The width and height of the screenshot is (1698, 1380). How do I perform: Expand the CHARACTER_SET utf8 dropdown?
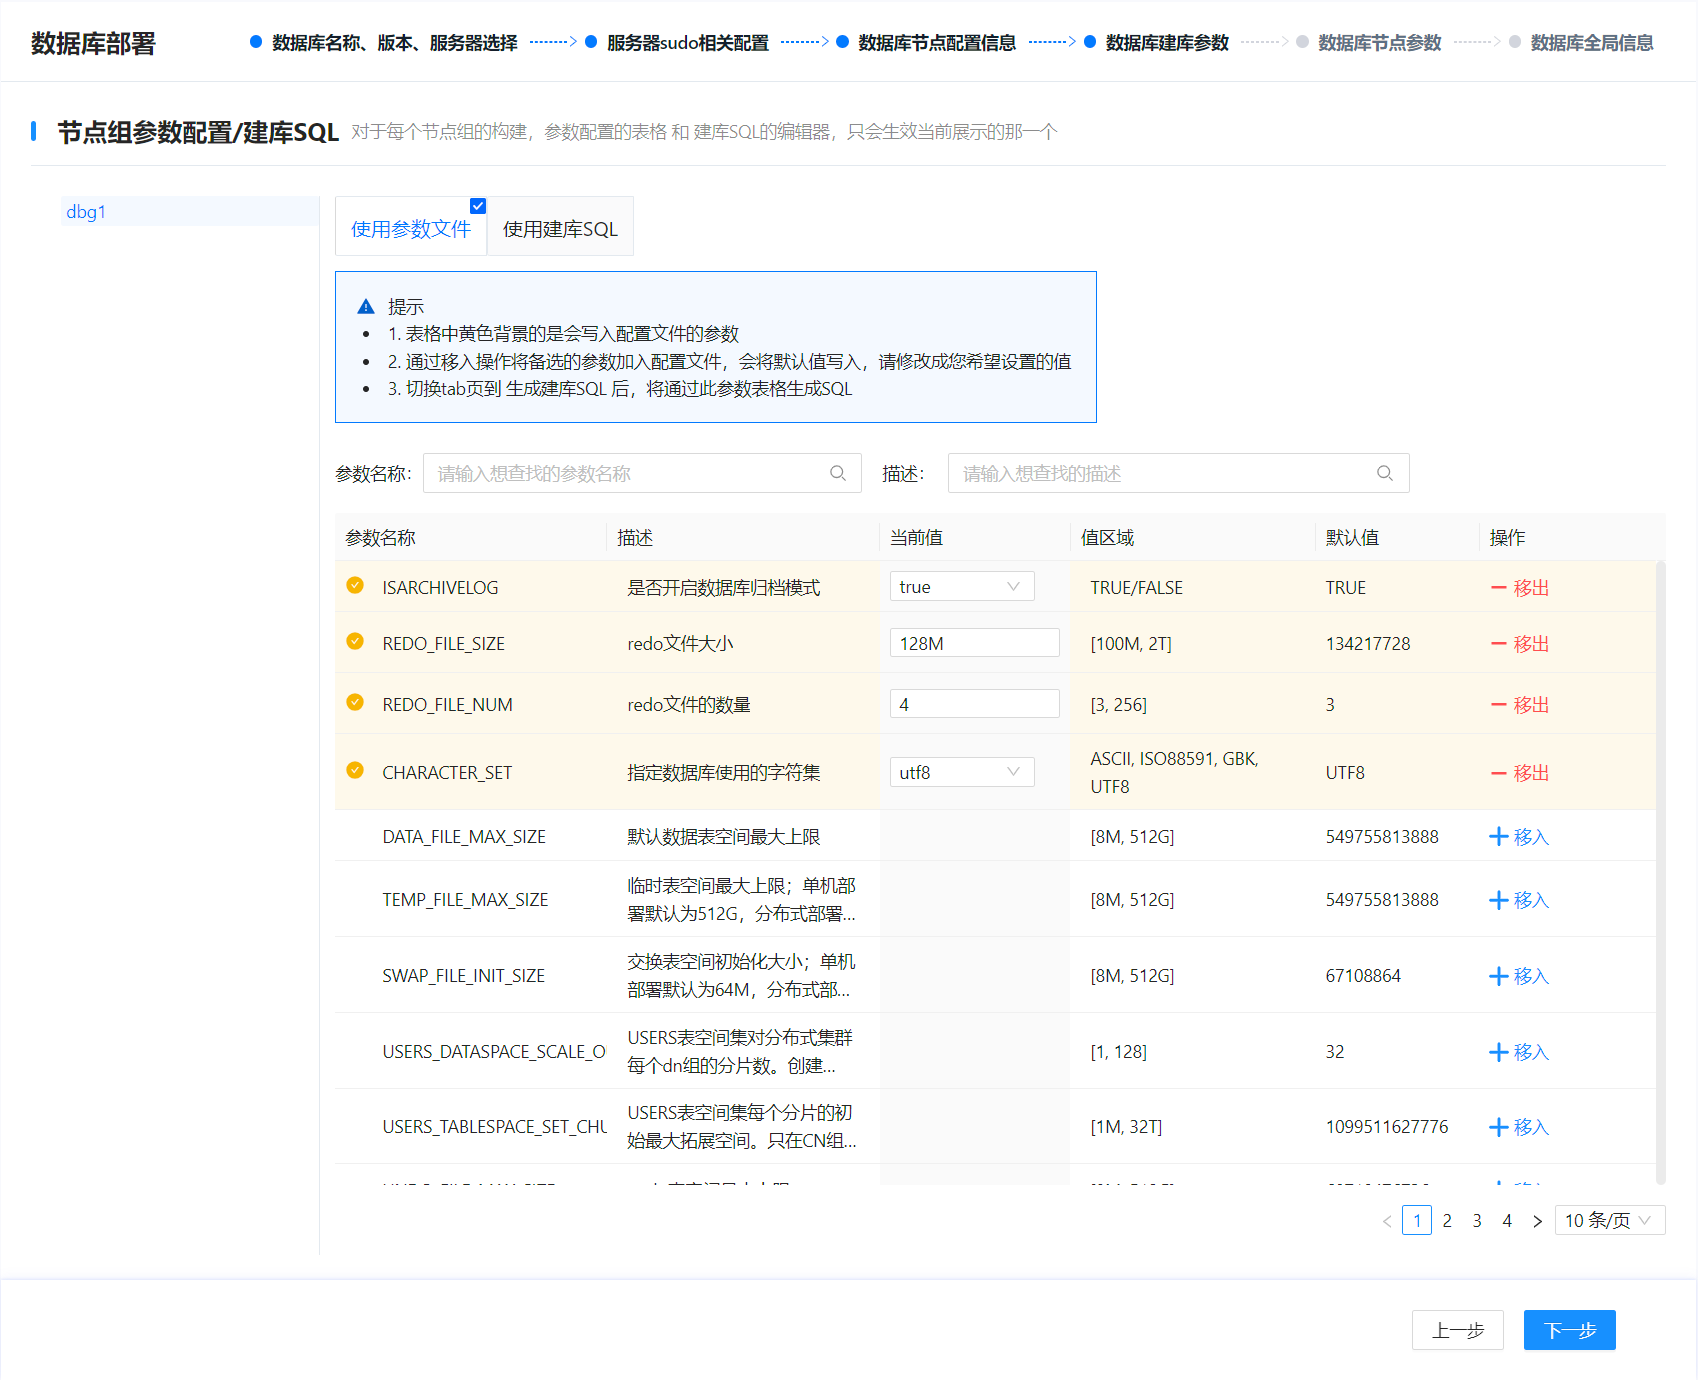tap(961, 772)
